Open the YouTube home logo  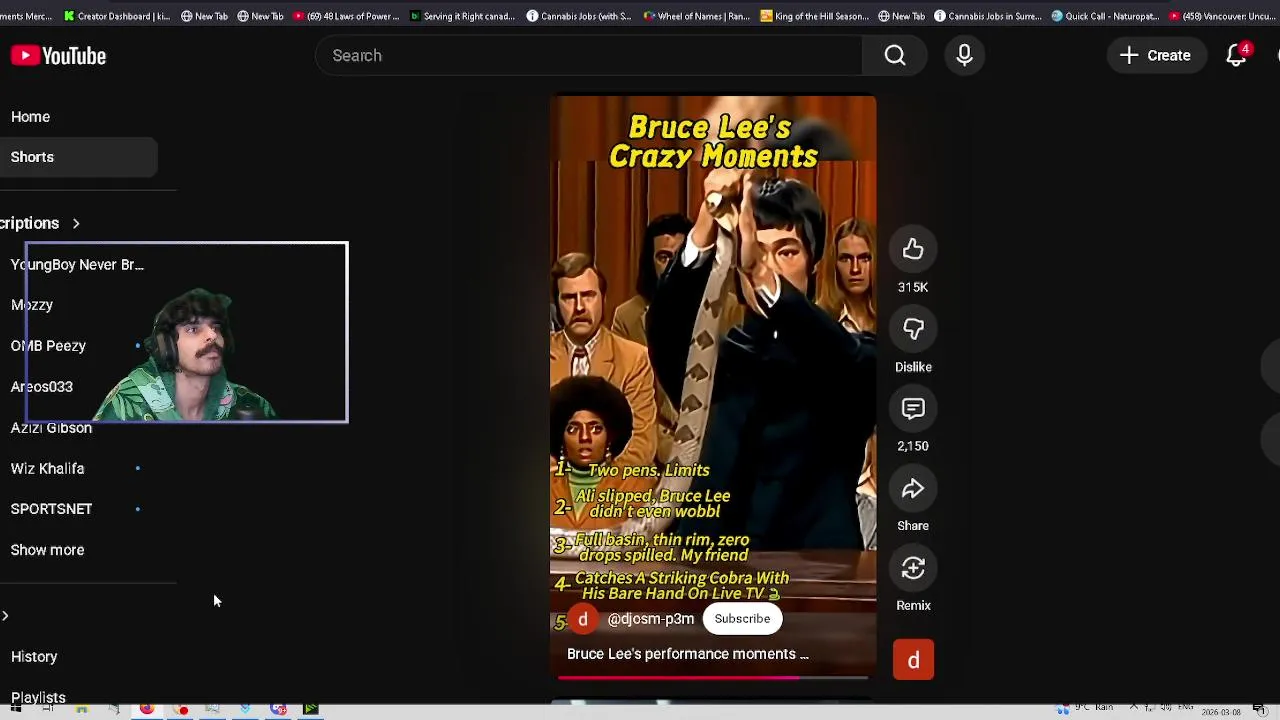pos(58,56)
